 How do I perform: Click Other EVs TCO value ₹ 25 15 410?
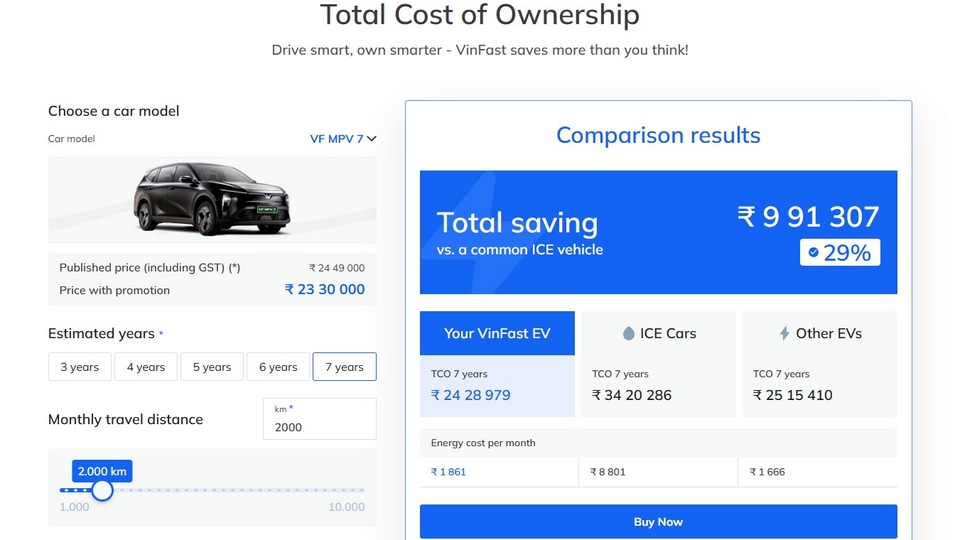(792, 395)
